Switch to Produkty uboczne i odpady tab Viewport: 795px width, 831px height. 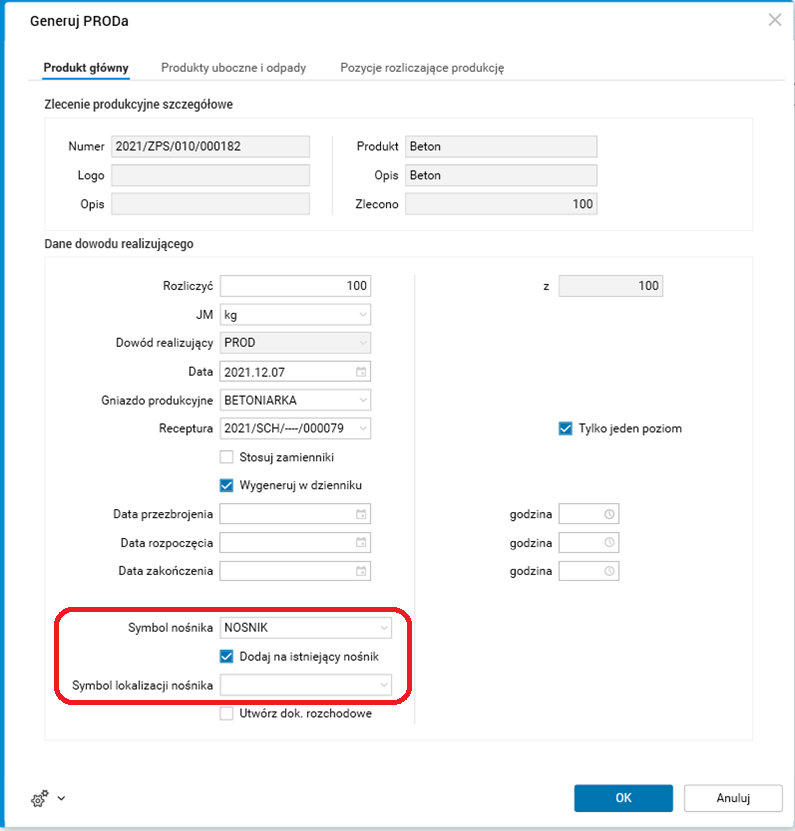[x=234, y=68]
